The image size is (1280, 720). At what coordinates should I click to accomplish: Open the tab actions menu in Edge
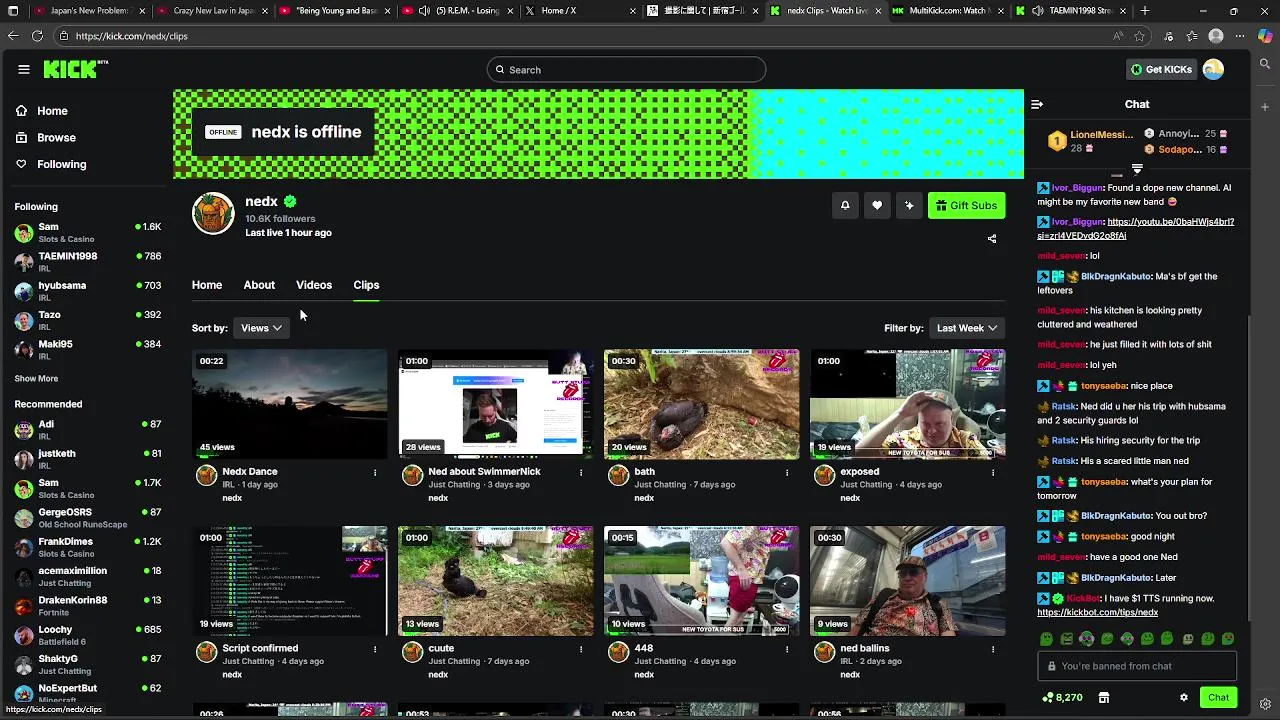[13, 11]
